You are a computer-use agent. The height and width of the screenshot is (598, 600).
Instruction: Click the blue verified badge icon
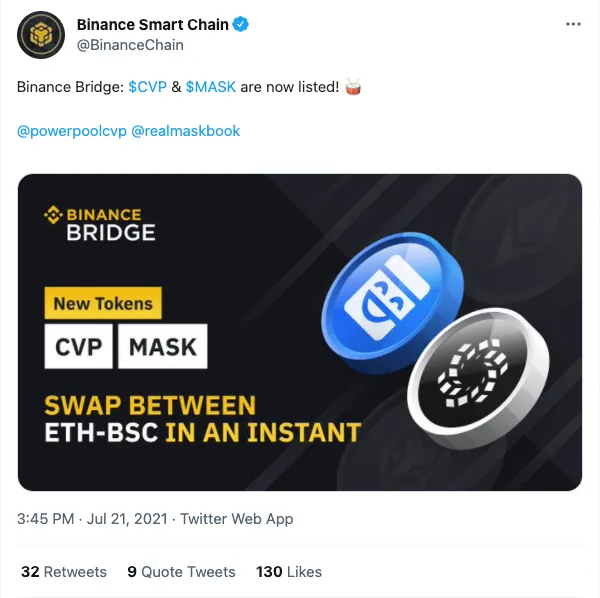[241, 24]
